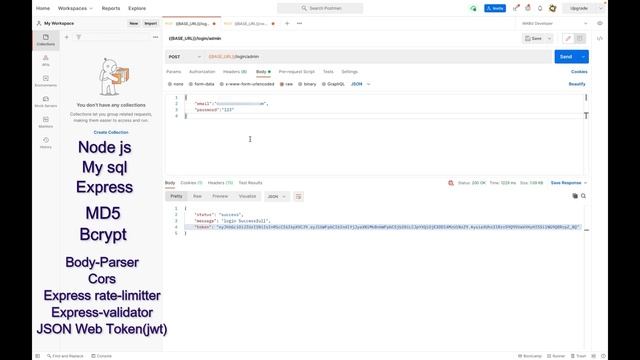Image resolution: width=640 pixels, height=360 pixels.
Task: Click the Beautify link
Action: coord(577,84)
